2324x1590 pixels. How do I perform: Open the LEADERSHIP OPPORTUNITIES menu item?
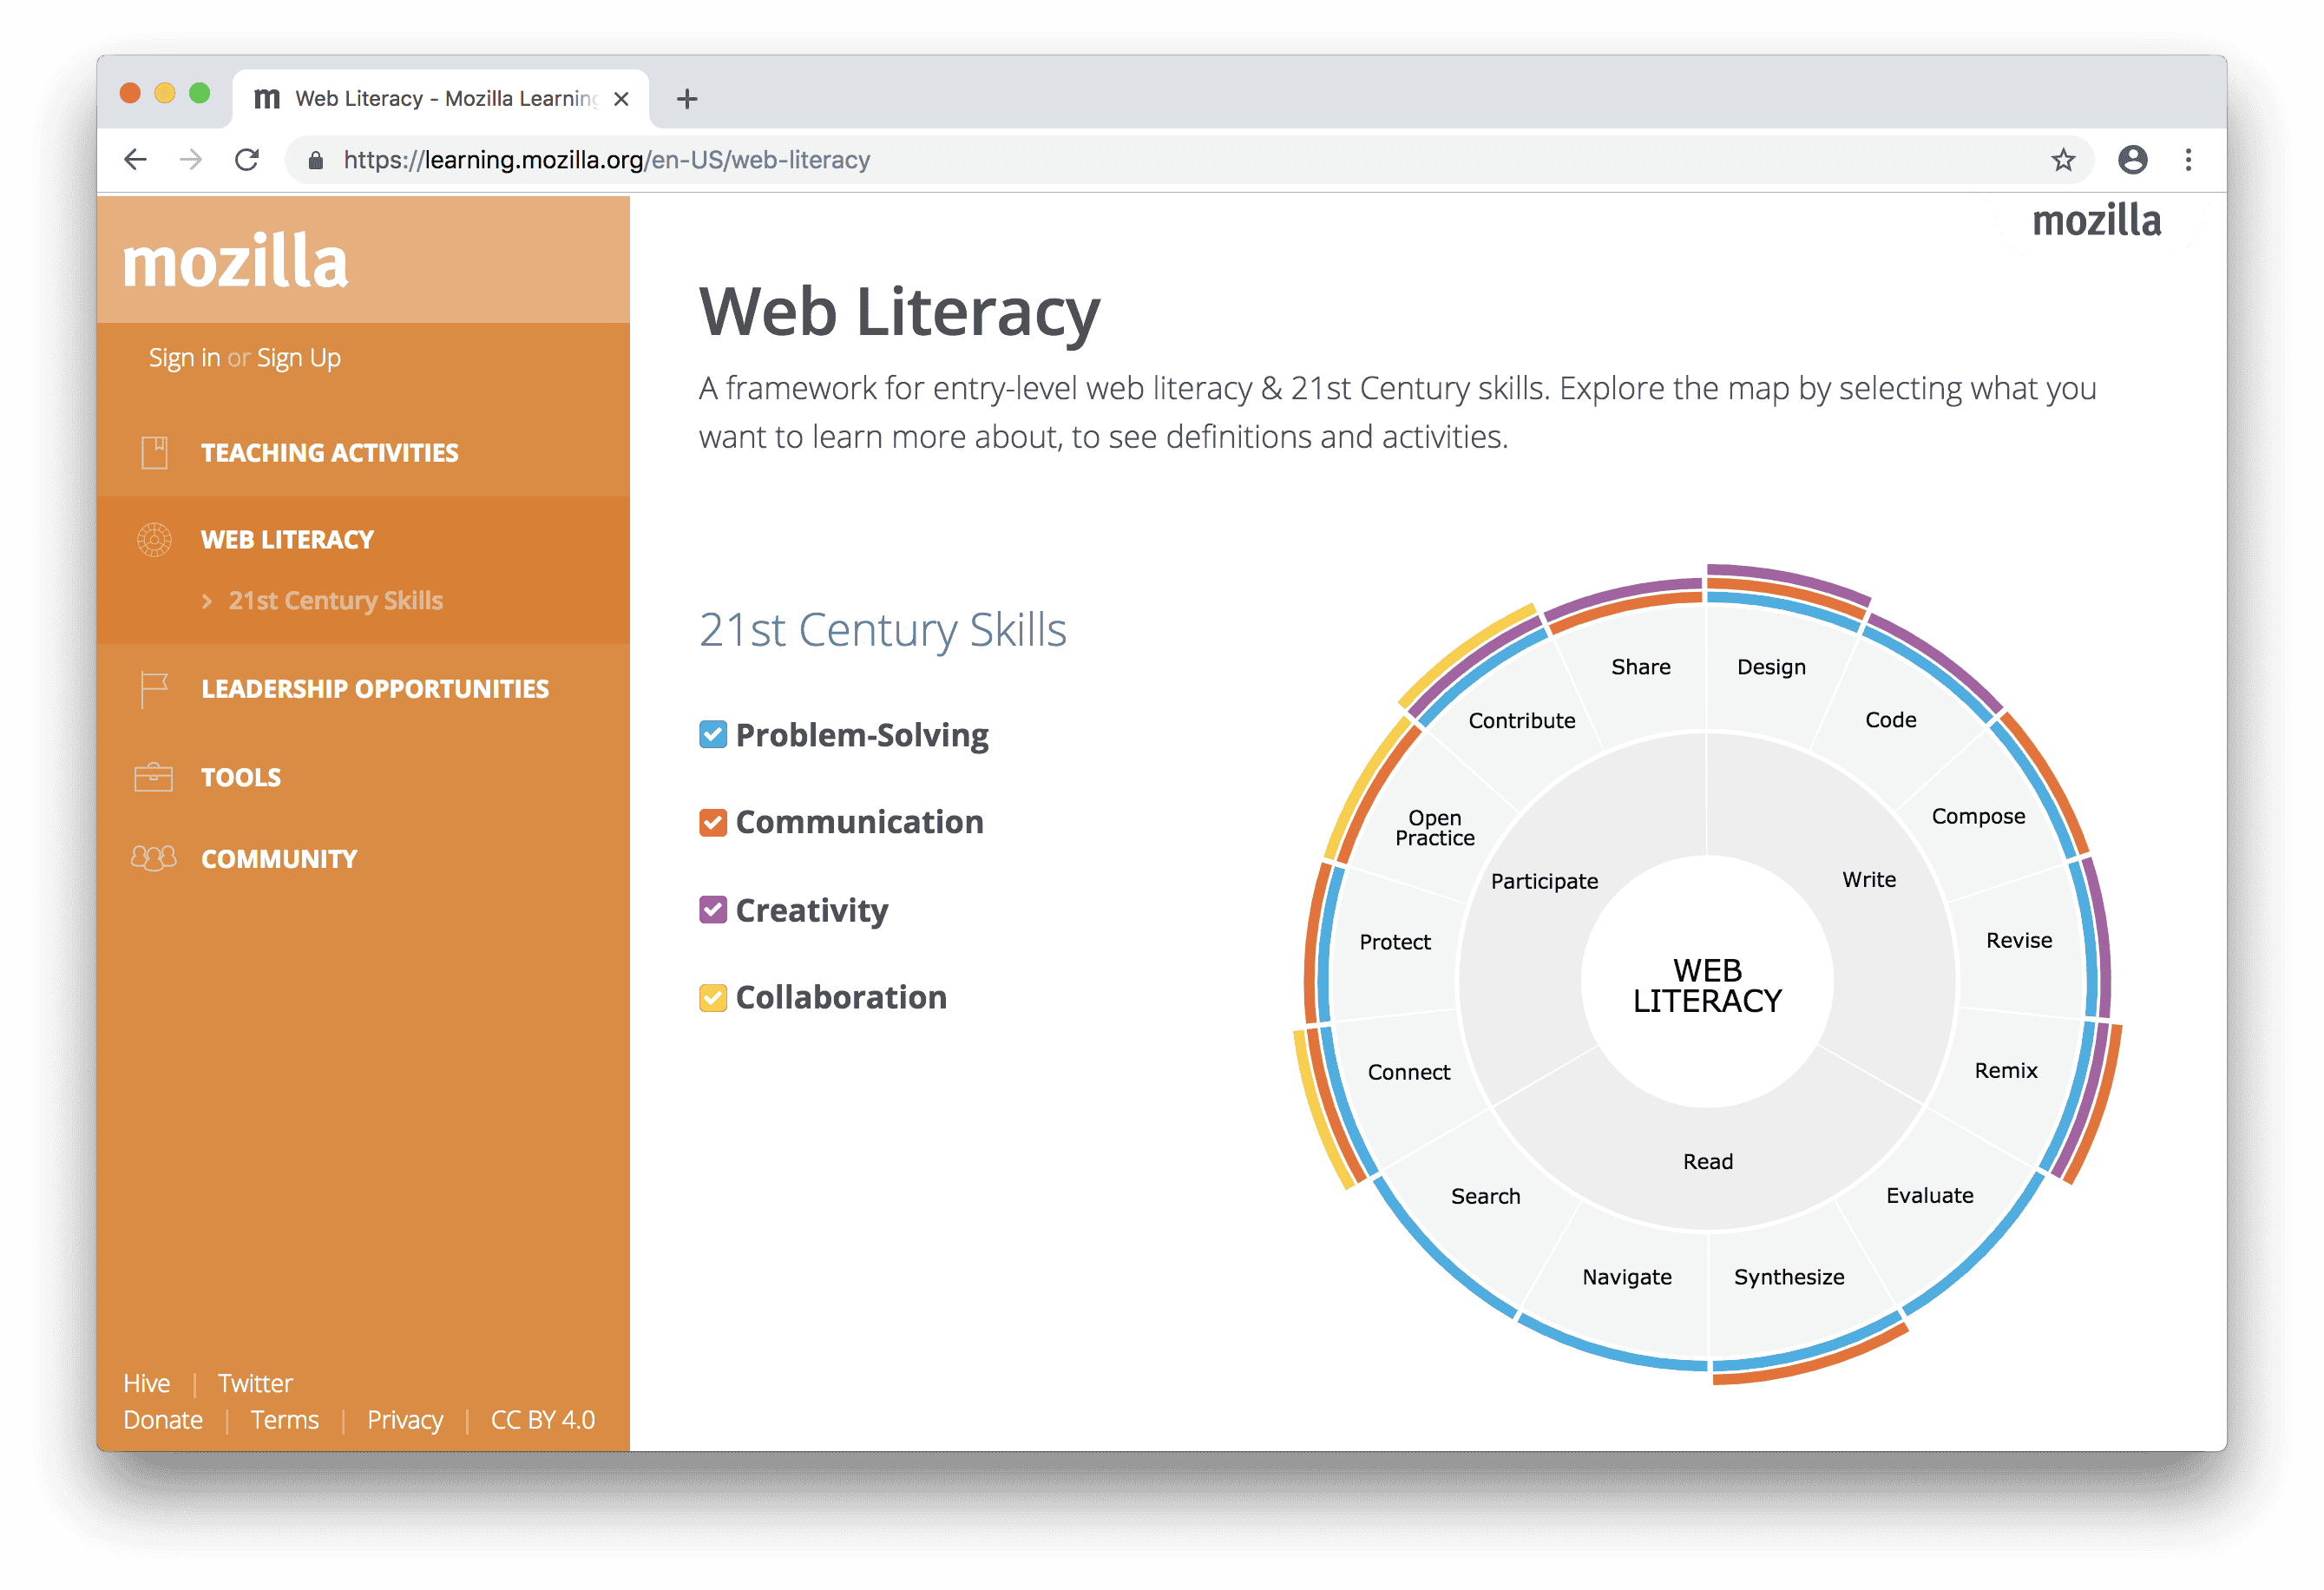click(375, 689)
